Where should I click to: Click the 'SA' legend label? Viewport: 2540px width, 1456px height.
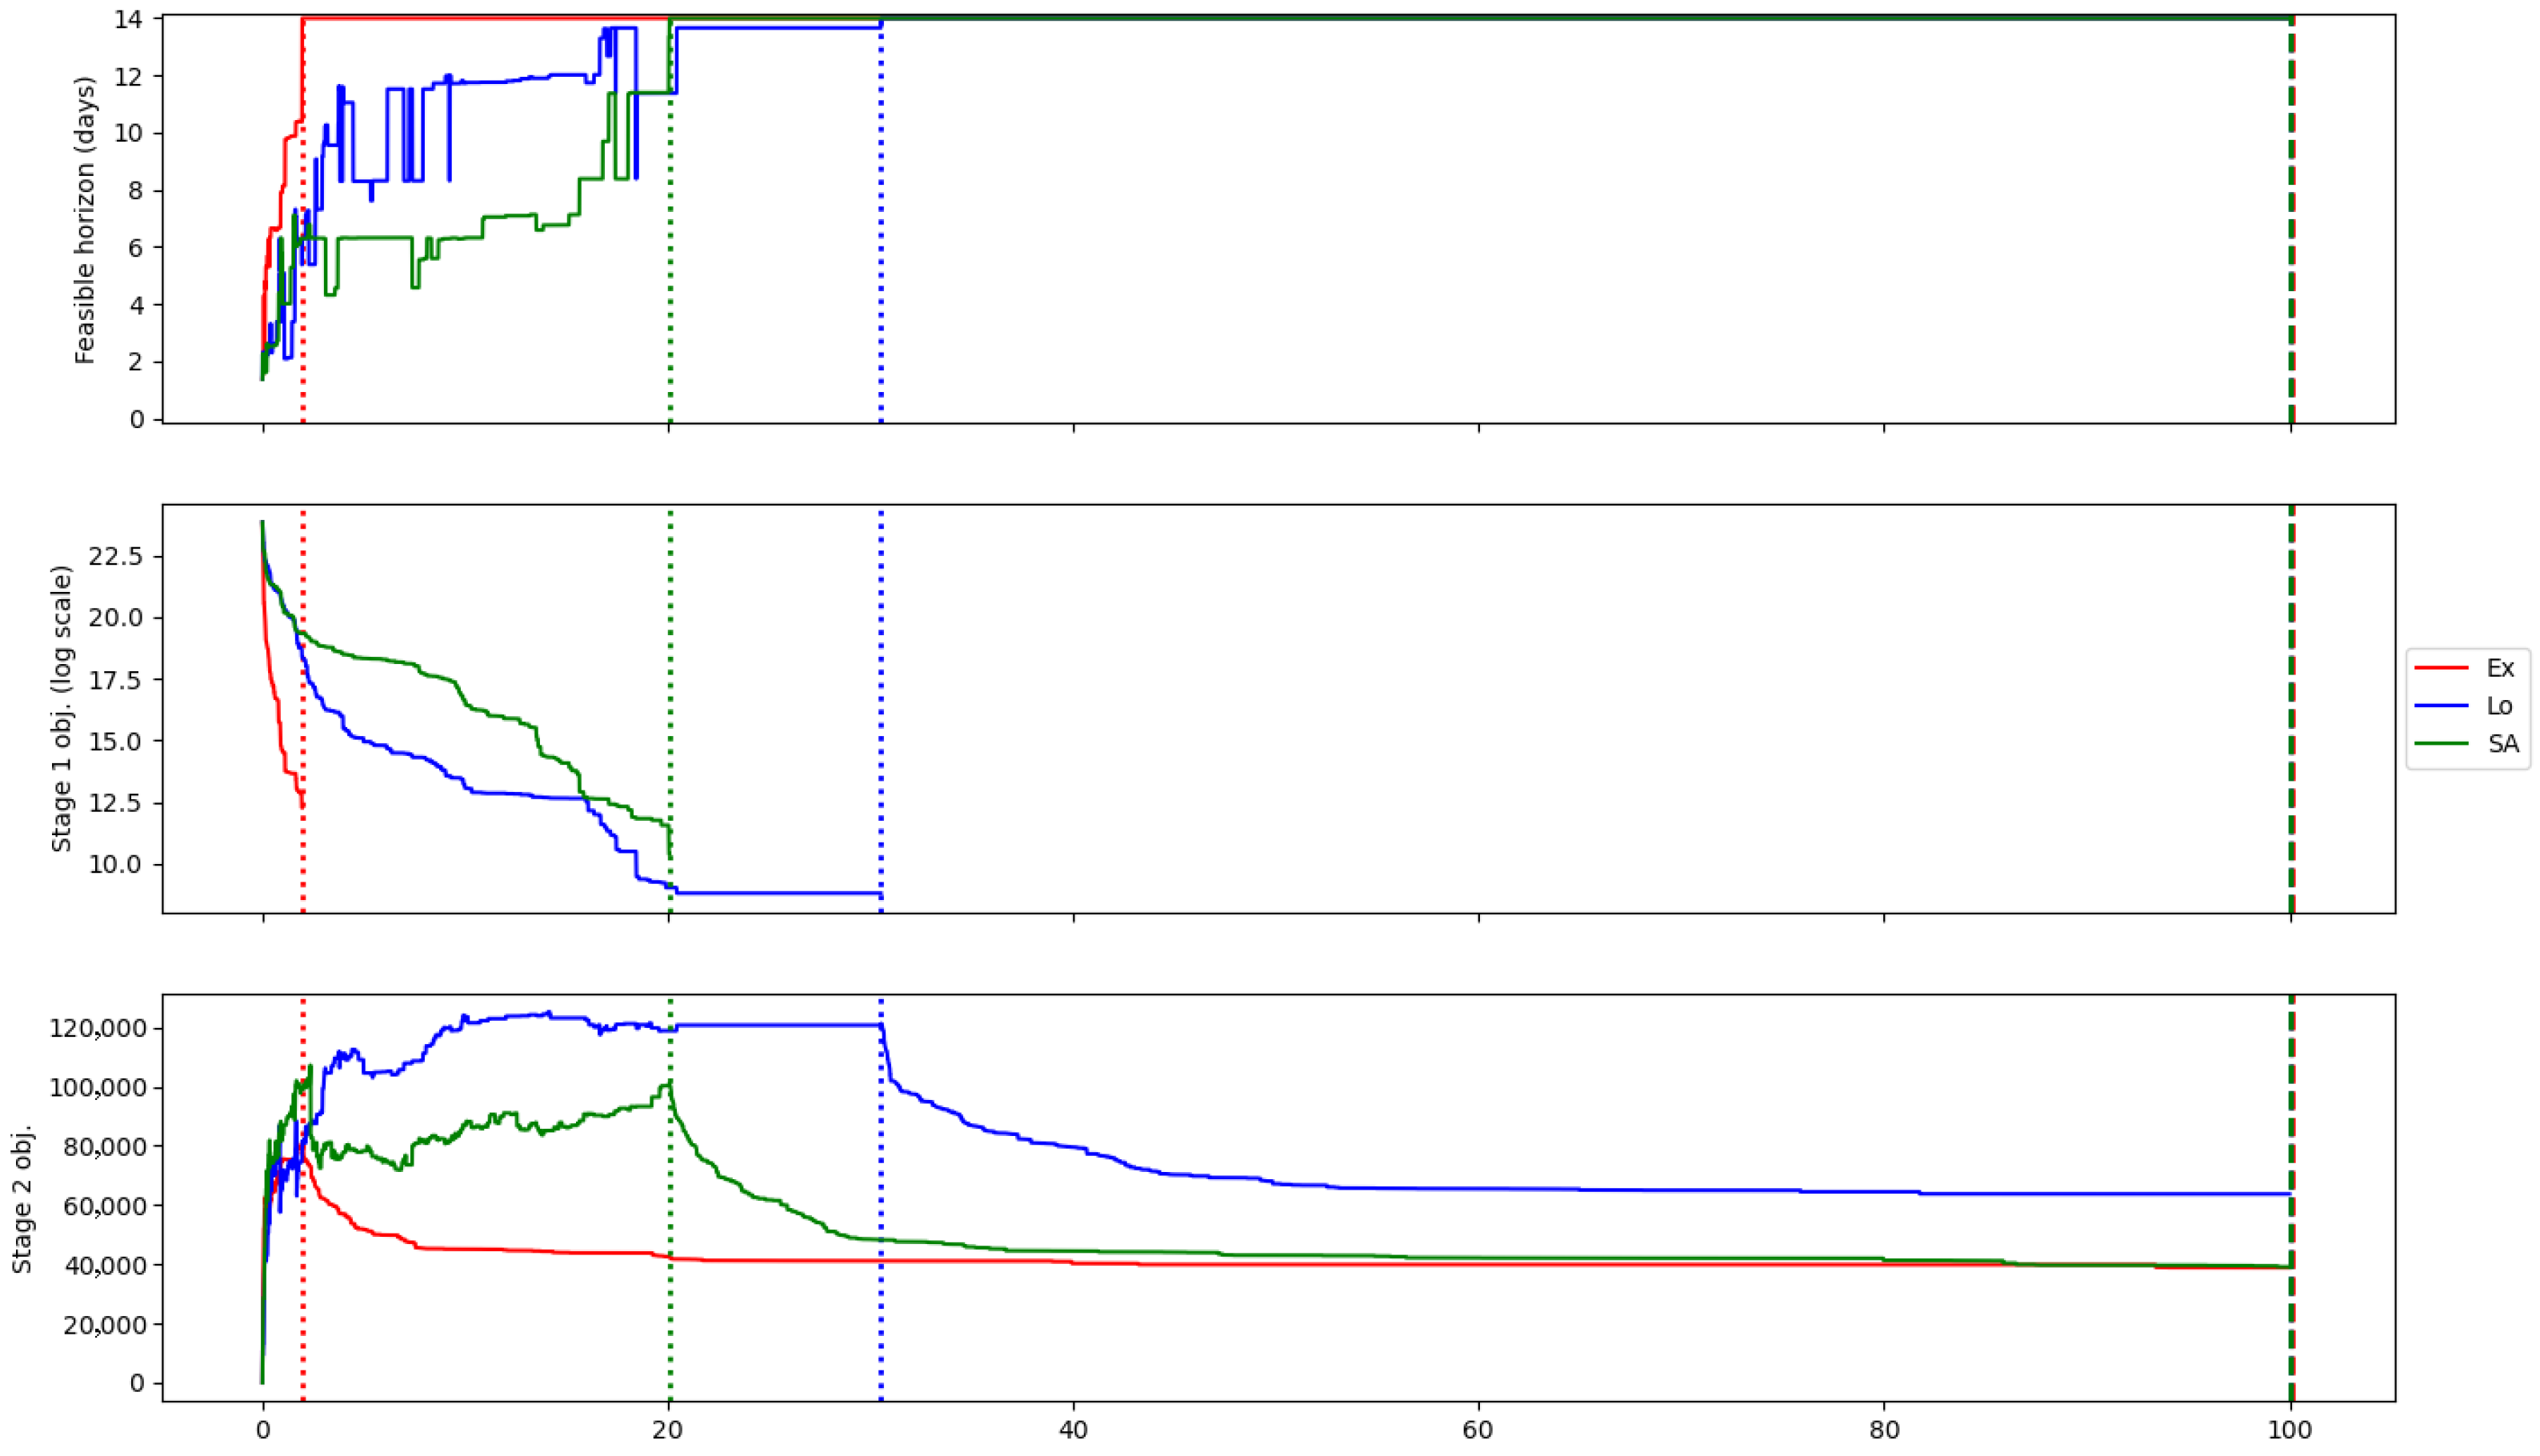pyautogui.click(x=2503, y=744)
